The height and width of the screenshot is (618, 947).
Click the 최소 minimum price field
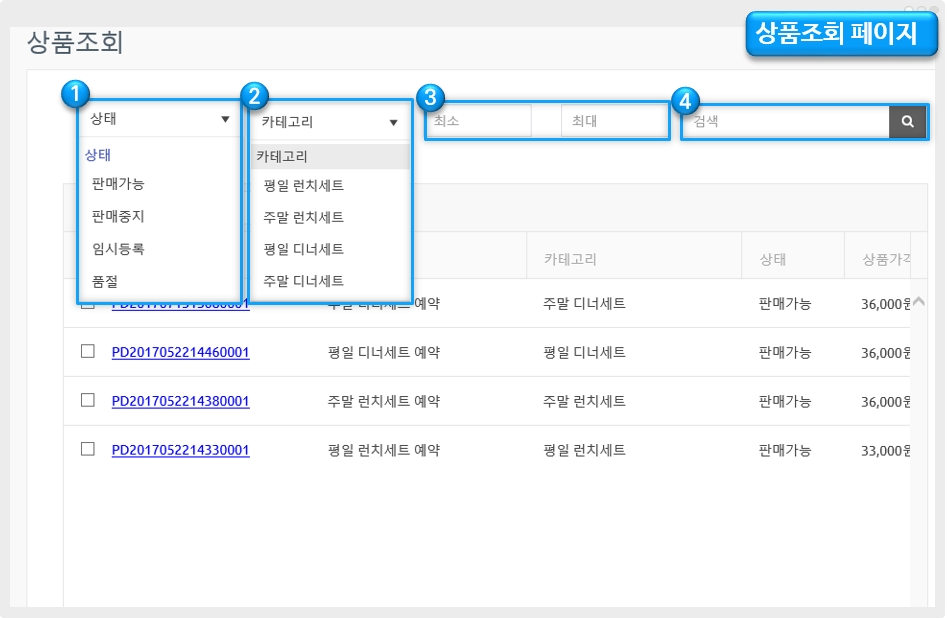pyautogui.click(x=480, y=121)
